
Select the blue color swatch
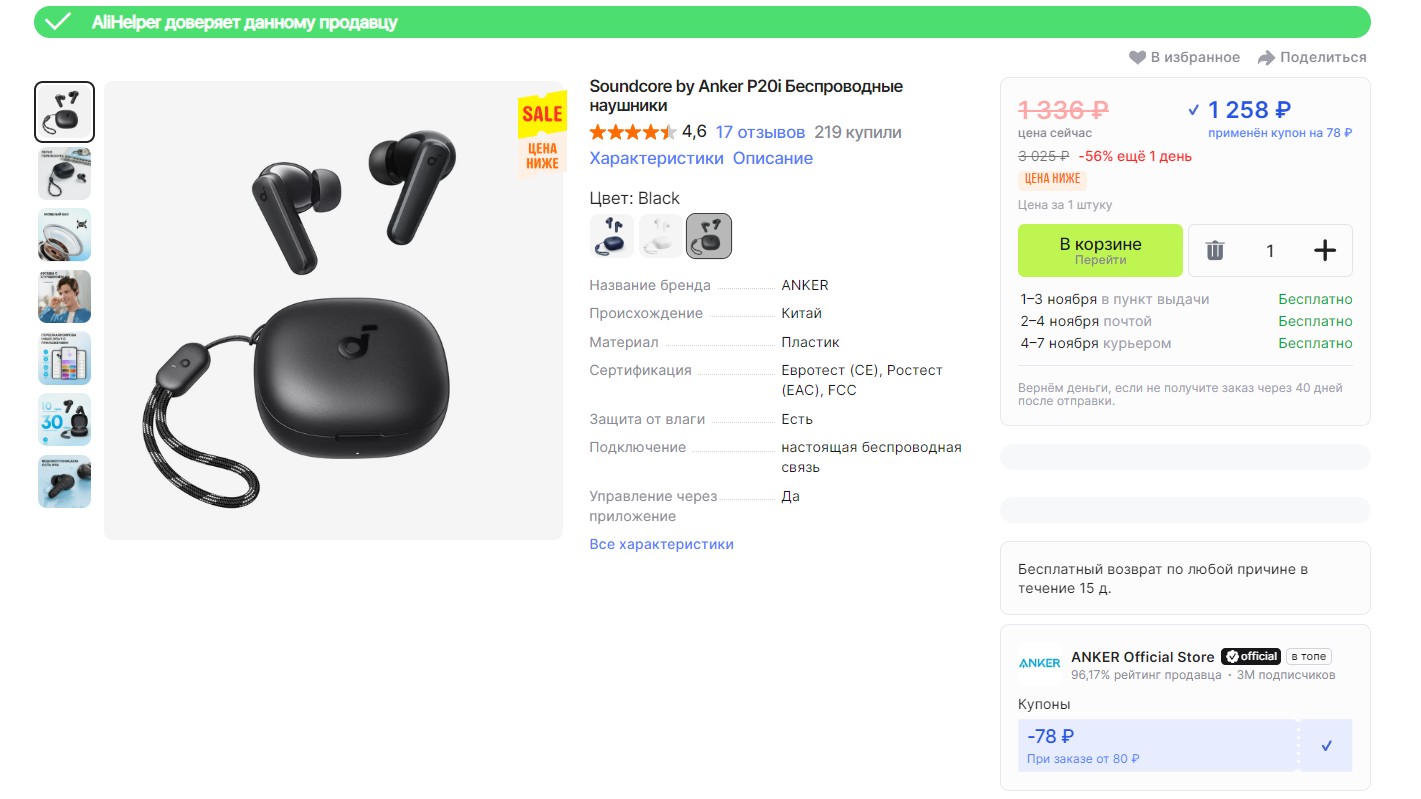point(611,236)
